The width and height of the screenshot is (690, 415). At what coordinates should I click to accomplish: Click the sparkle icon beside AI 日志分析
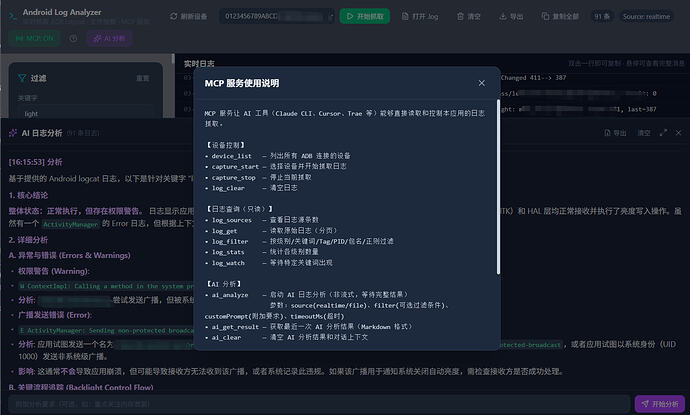[13, 133]
